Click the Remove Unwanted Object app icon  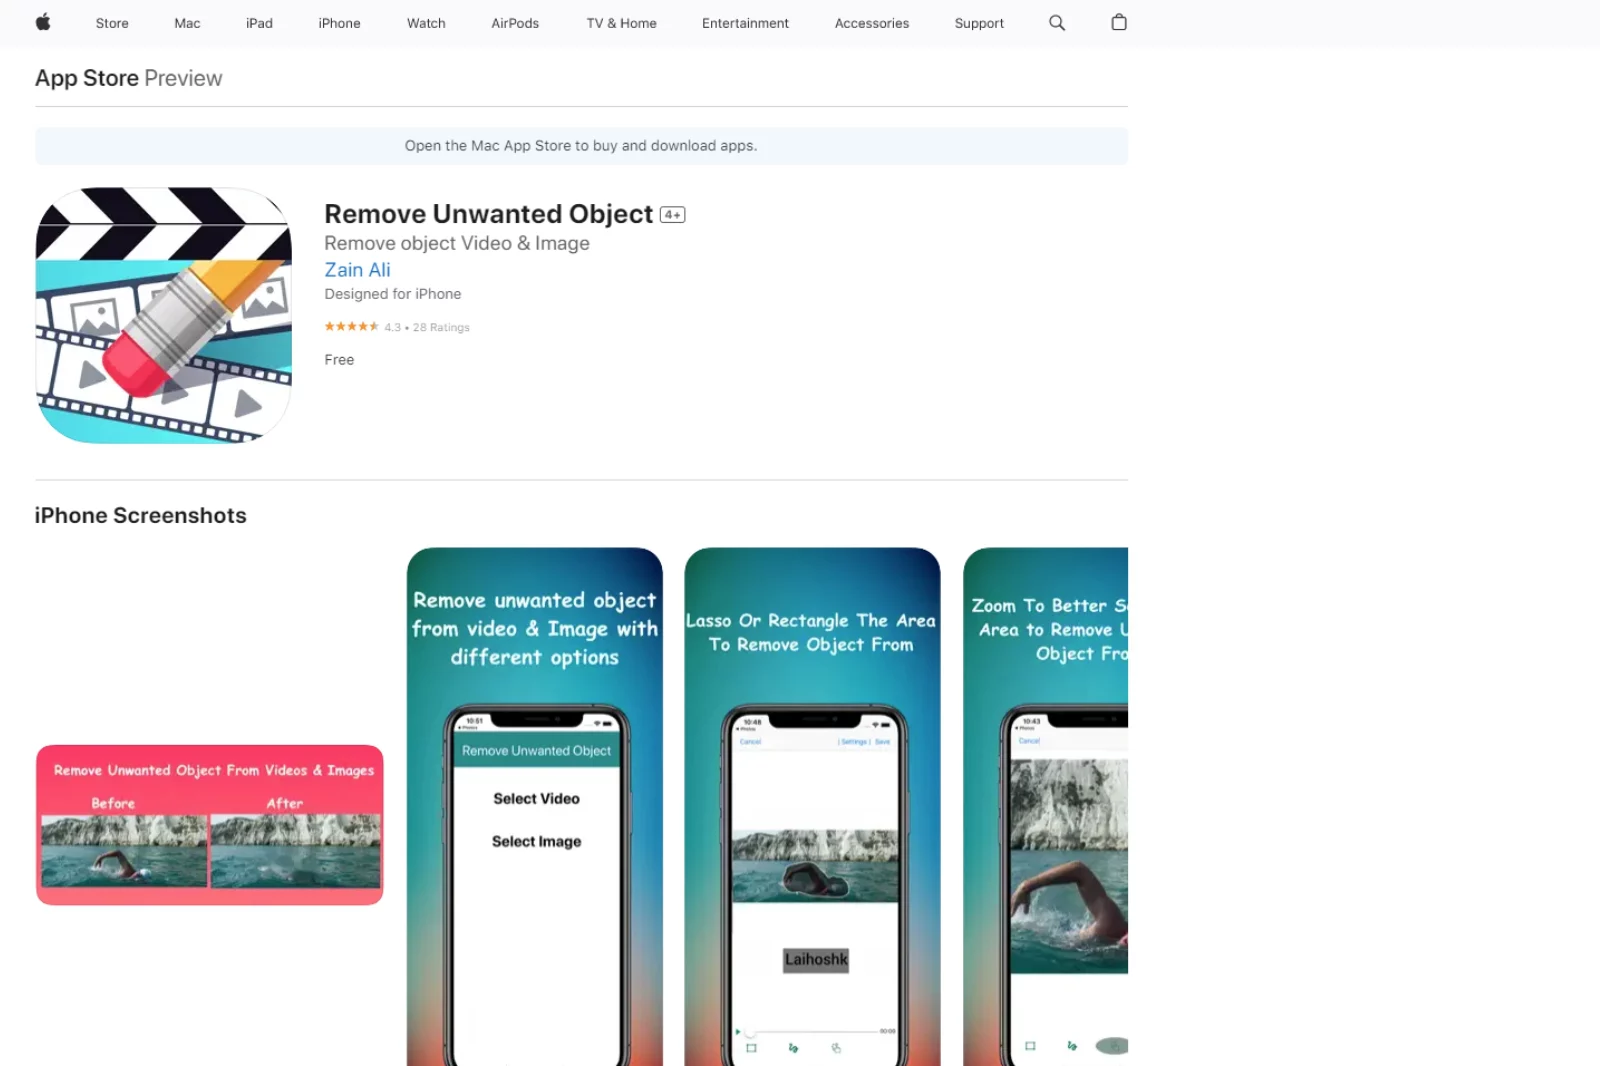(x=164, y=315)
